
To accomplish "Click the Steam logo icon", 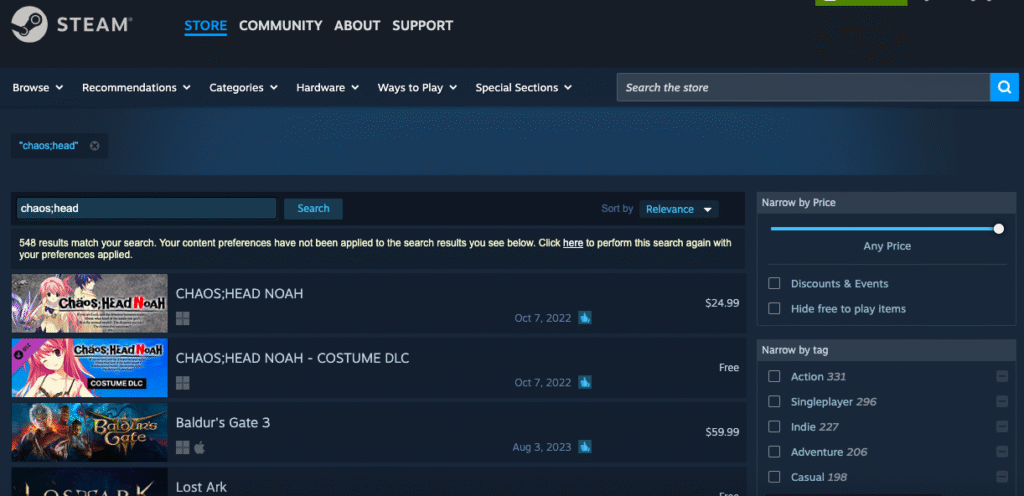I will pos(29,25).
